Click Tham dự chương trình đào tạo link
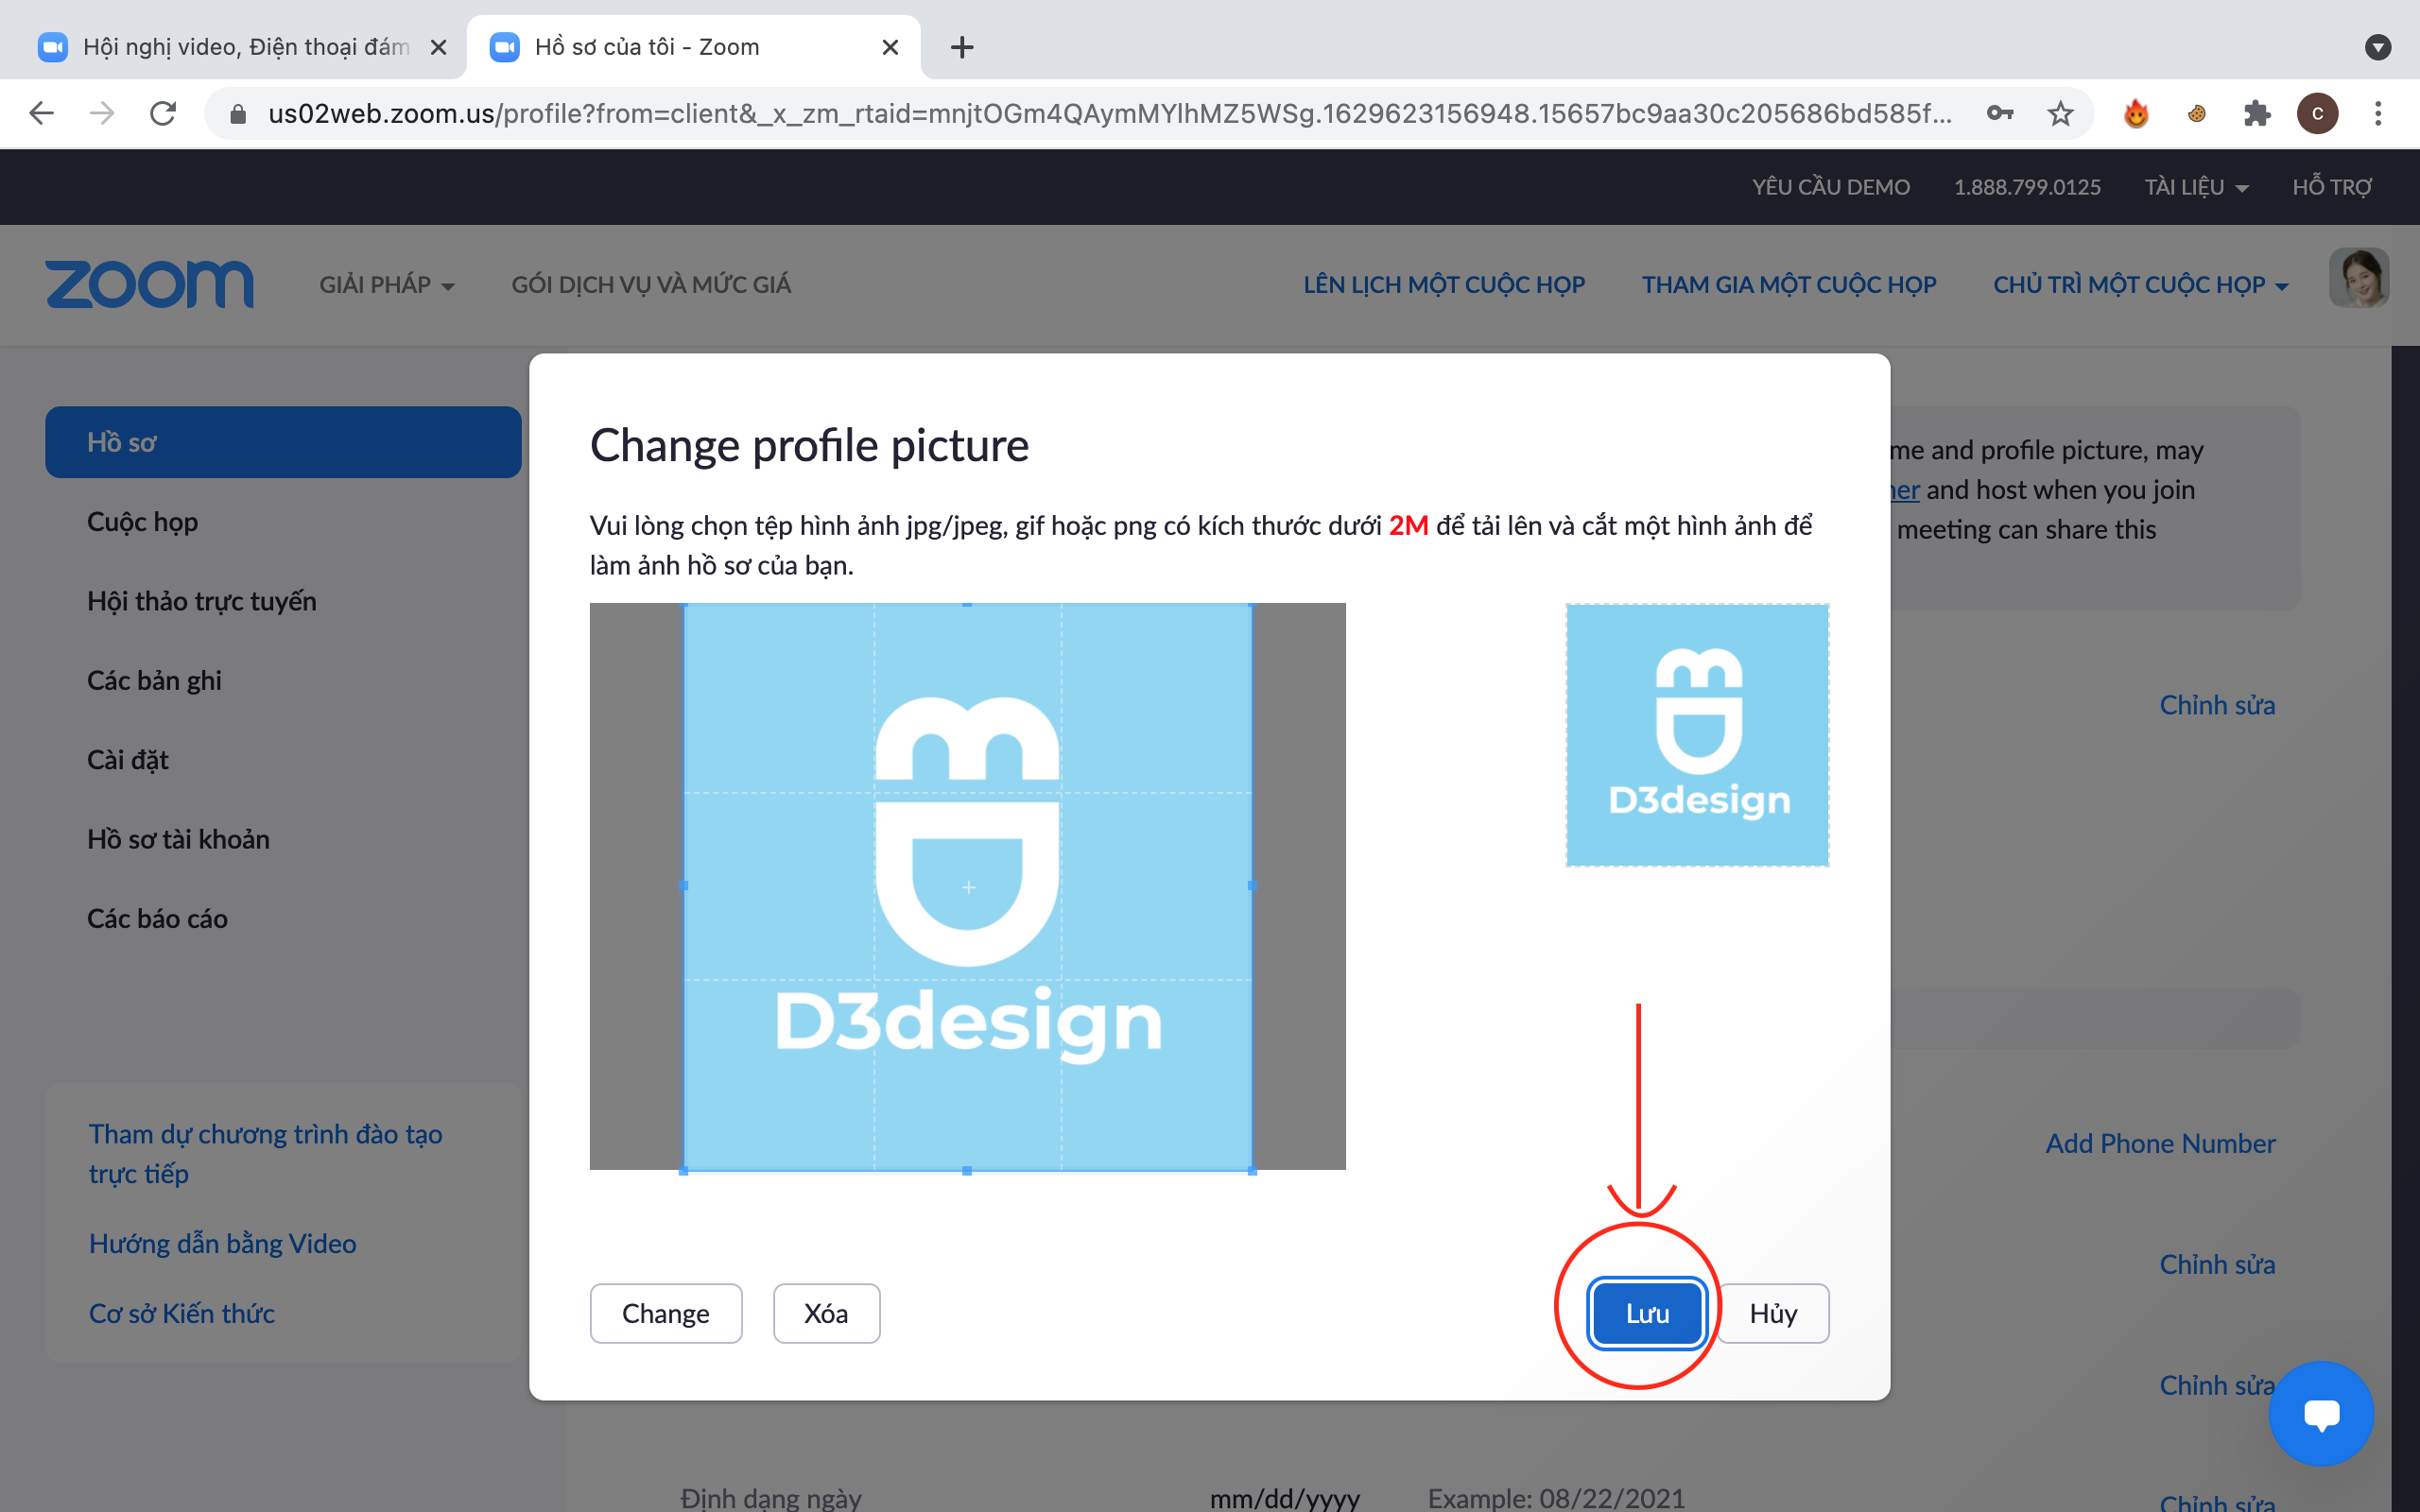The width and height of the screenshot is (2420, 1512). 265,1154
